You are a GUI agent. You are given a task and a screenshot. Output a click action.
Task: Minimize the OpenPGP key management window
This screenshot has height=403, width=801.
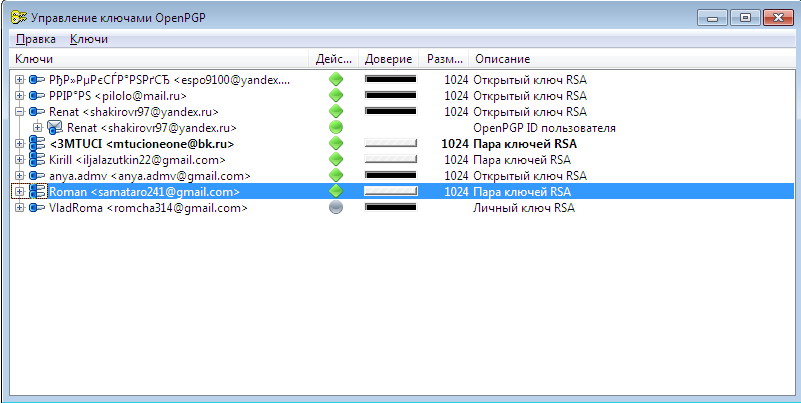tap(712, 18)
